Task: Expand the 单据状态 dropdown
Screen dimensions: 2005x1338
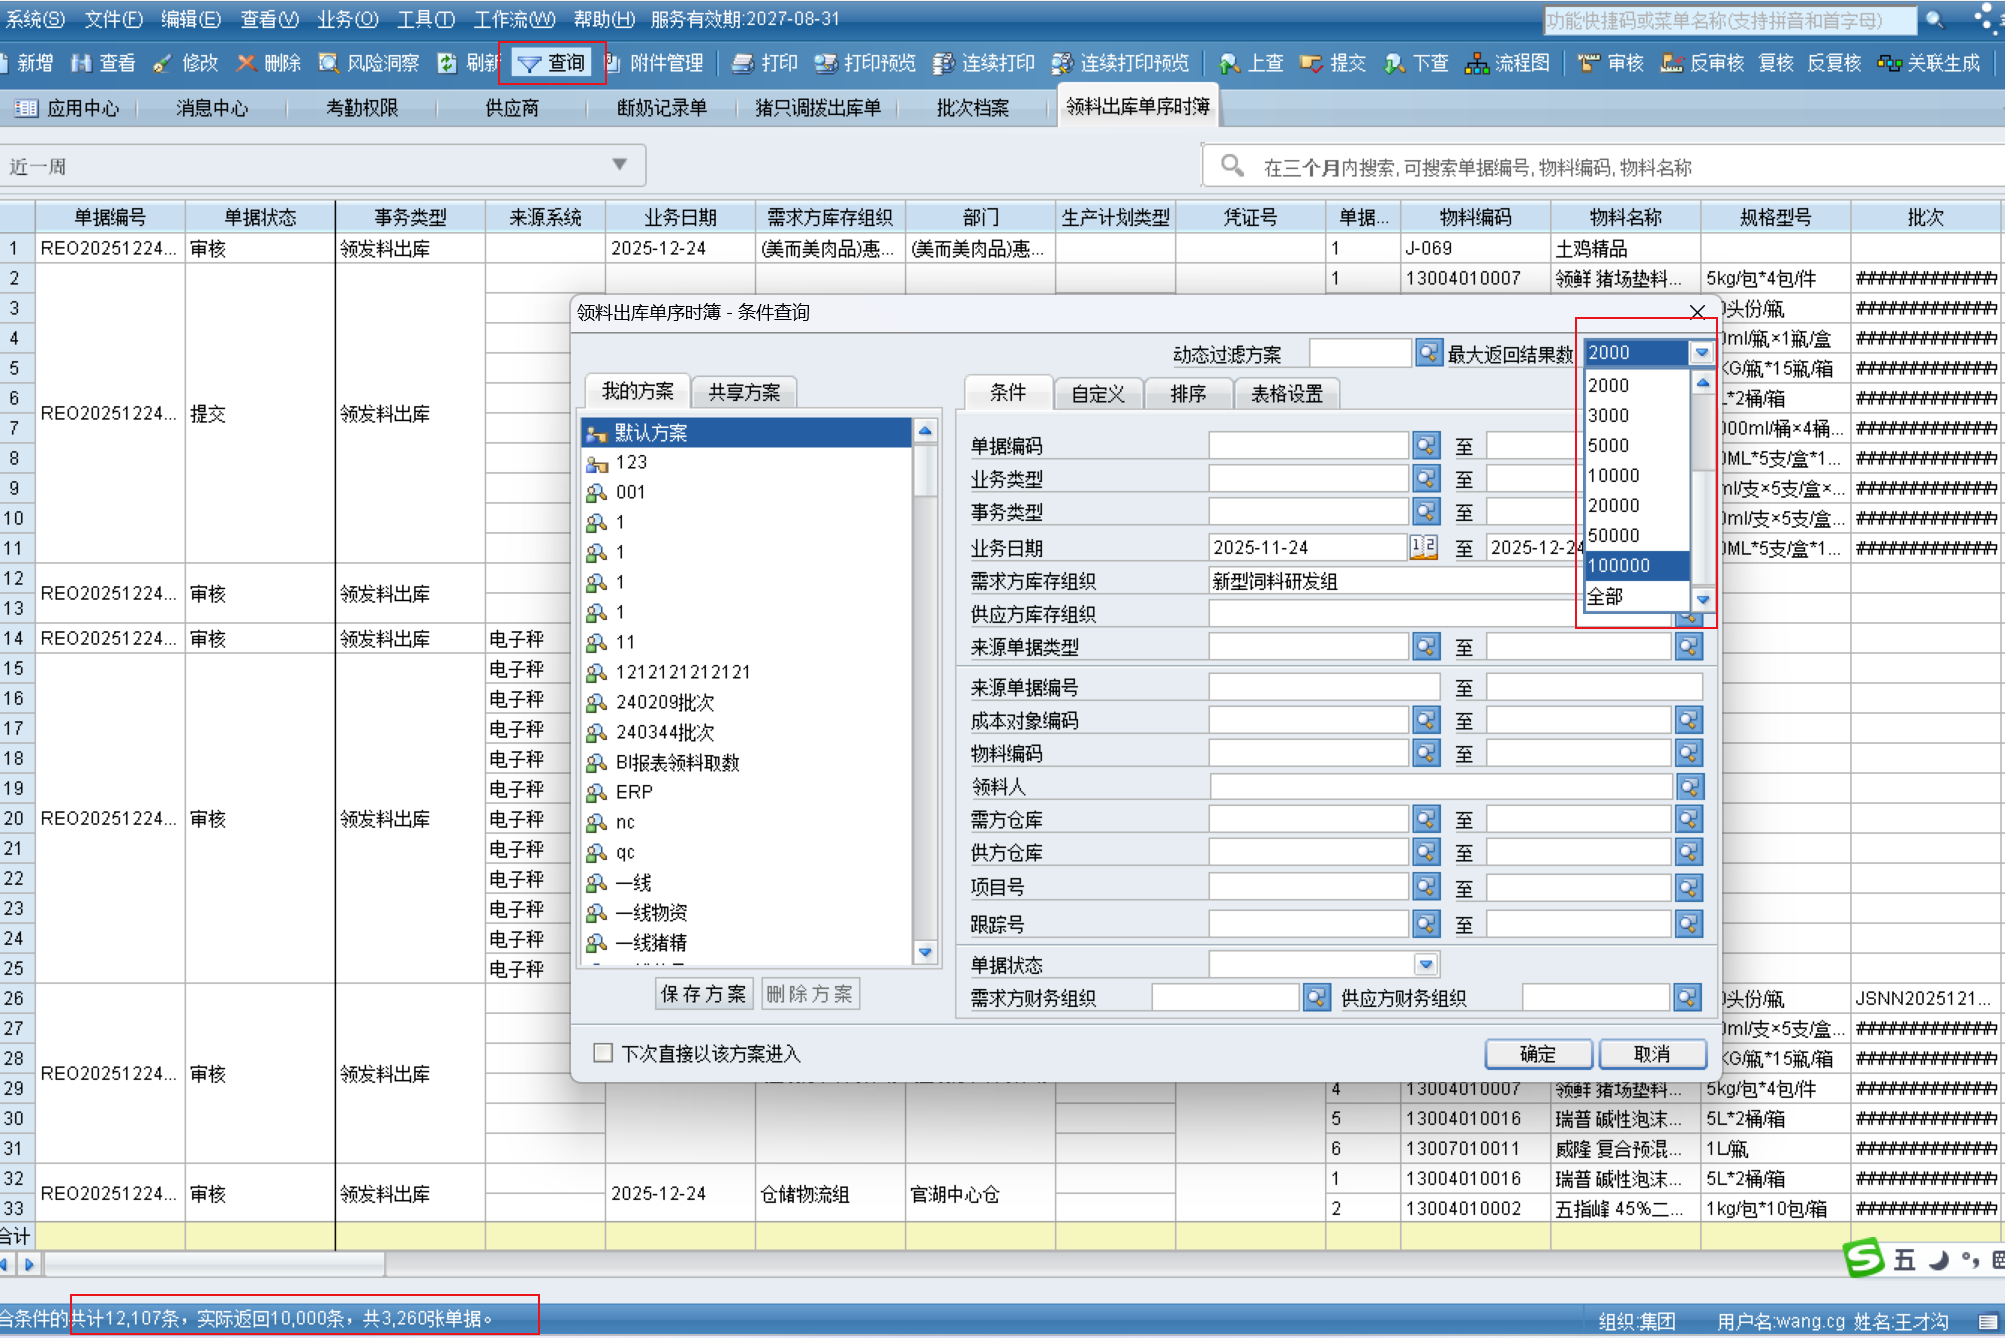Action: [x=1426, y=965]
